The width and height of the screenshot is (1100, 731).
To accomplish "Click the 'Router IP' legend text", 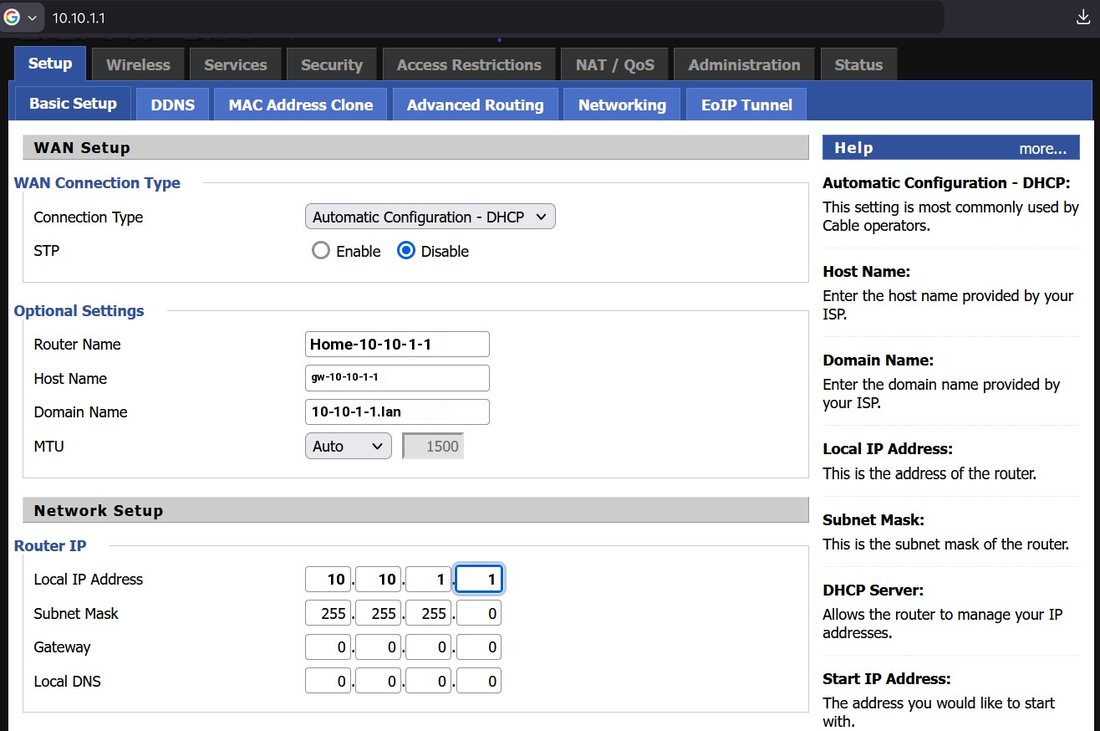I will pyautogui.click(x=50, y=546).
